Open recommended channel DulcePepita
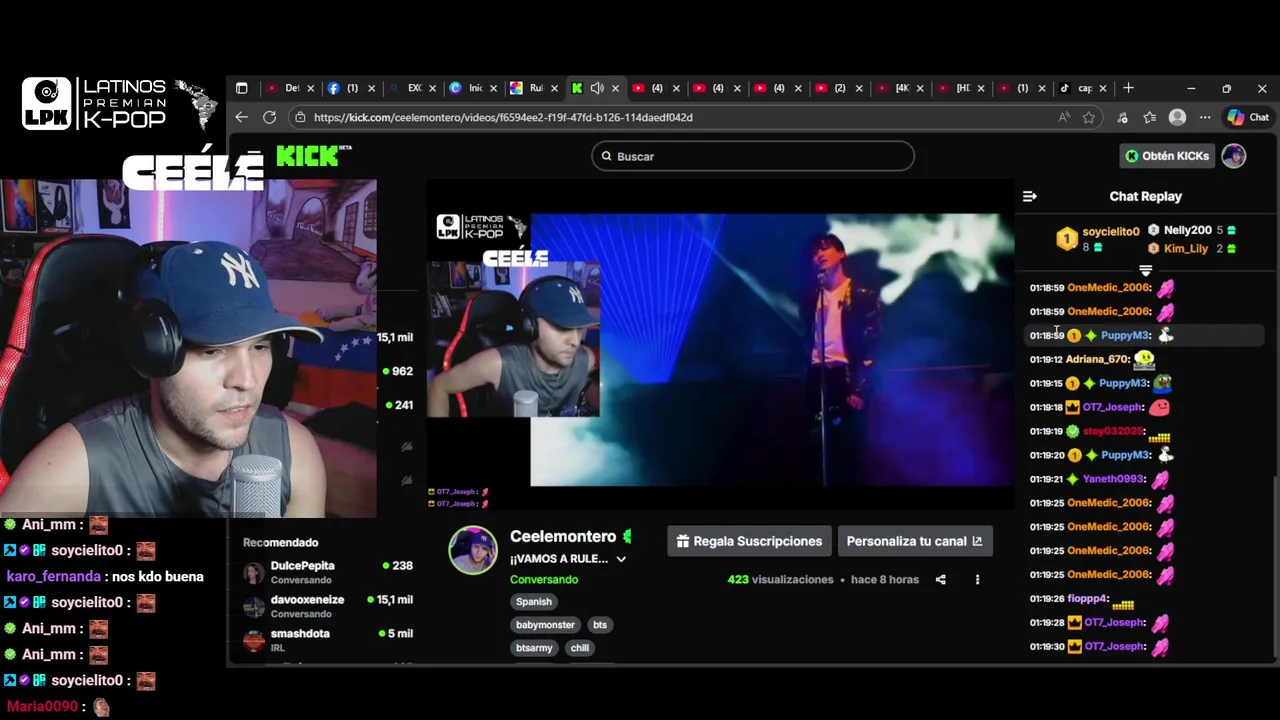The width and height of the screenshot is (1280, 720). tap(328, 572)
